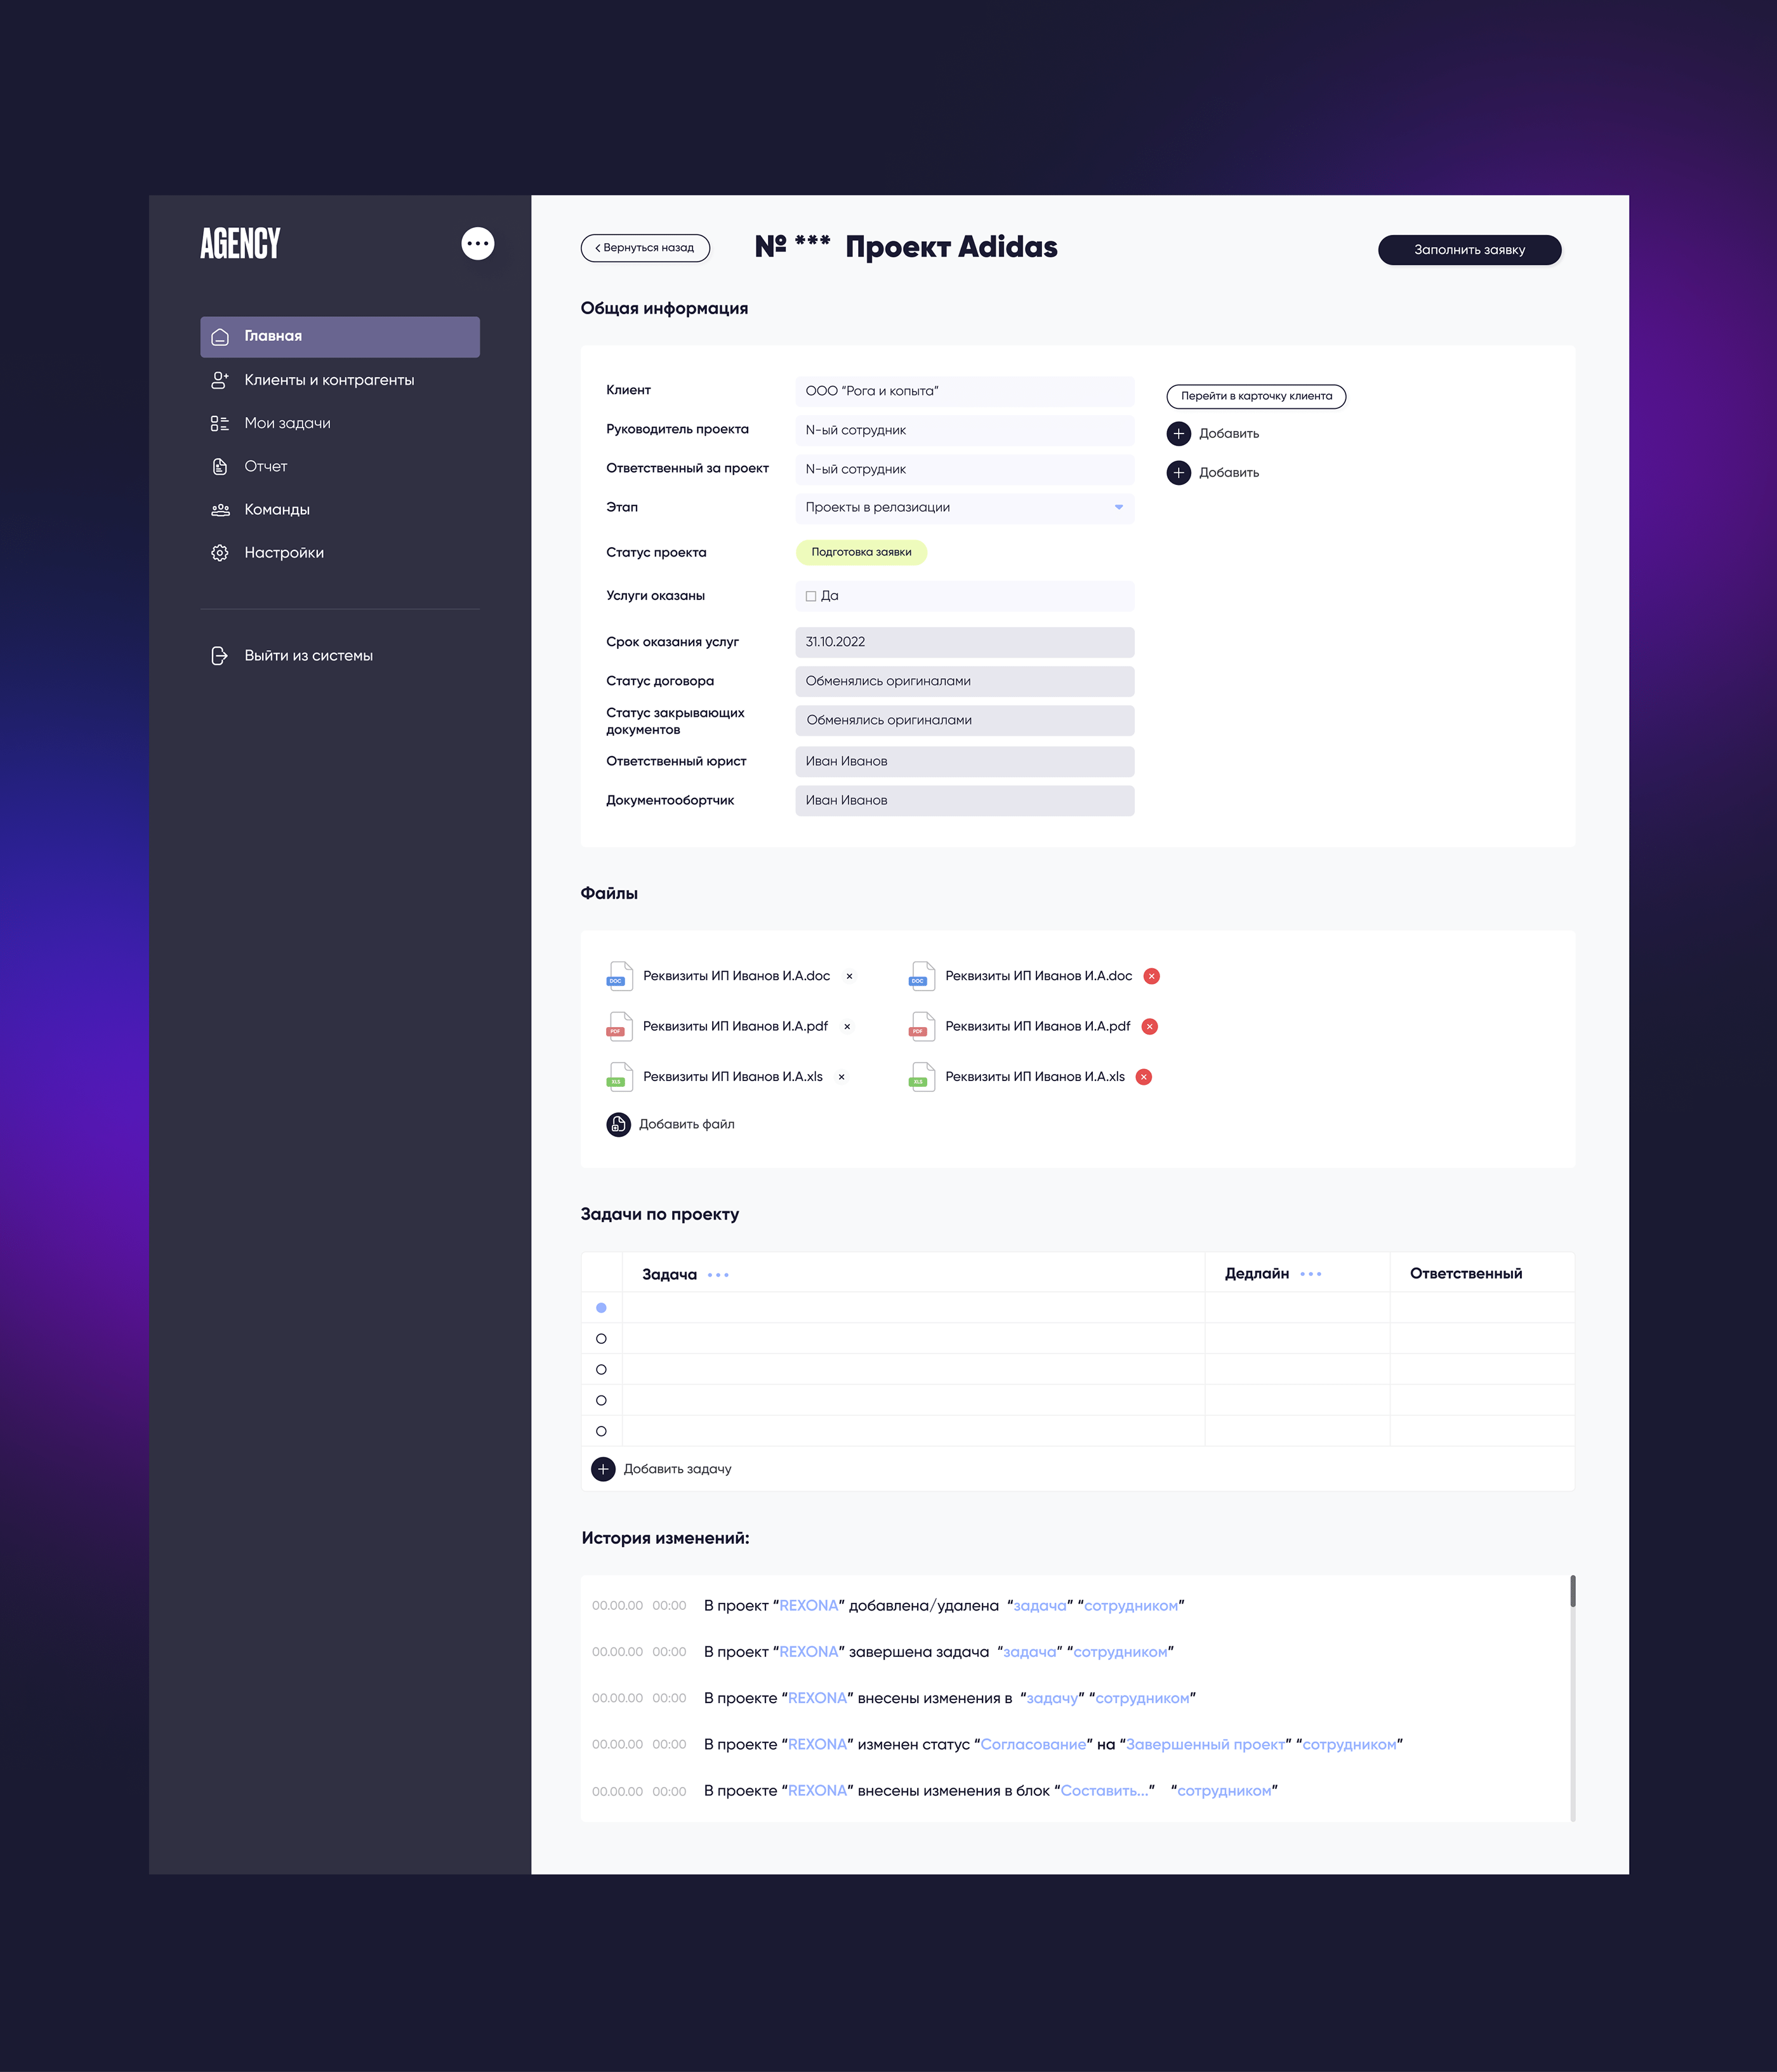Click the Добавить файл icon
This screenshot has width=1777, height=2072.
[x=618, y=1124]
